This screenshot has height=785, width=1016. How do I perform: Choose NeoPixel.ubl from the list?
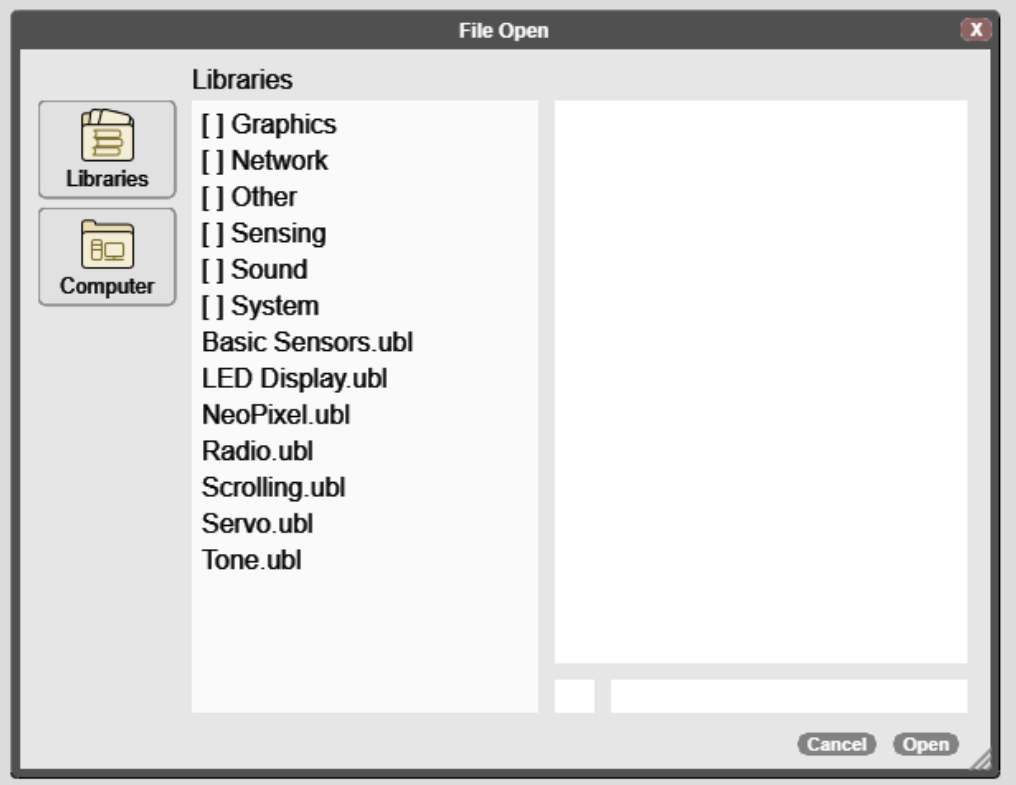(x=276, y=415)
